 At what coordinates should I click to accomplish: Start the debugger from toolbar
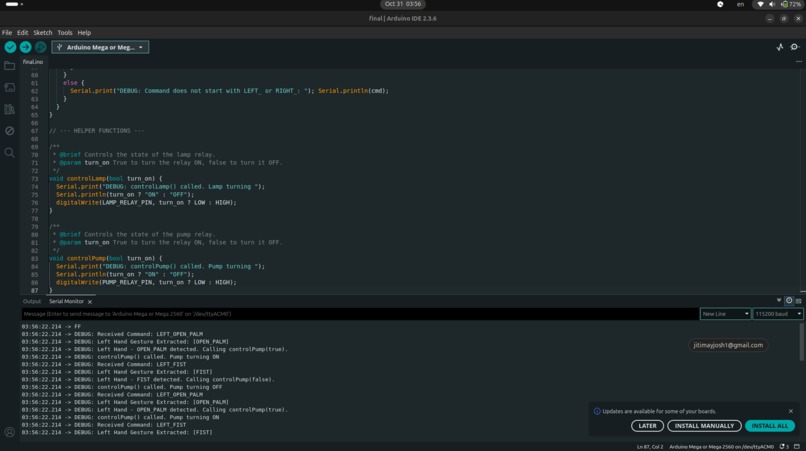41,47
